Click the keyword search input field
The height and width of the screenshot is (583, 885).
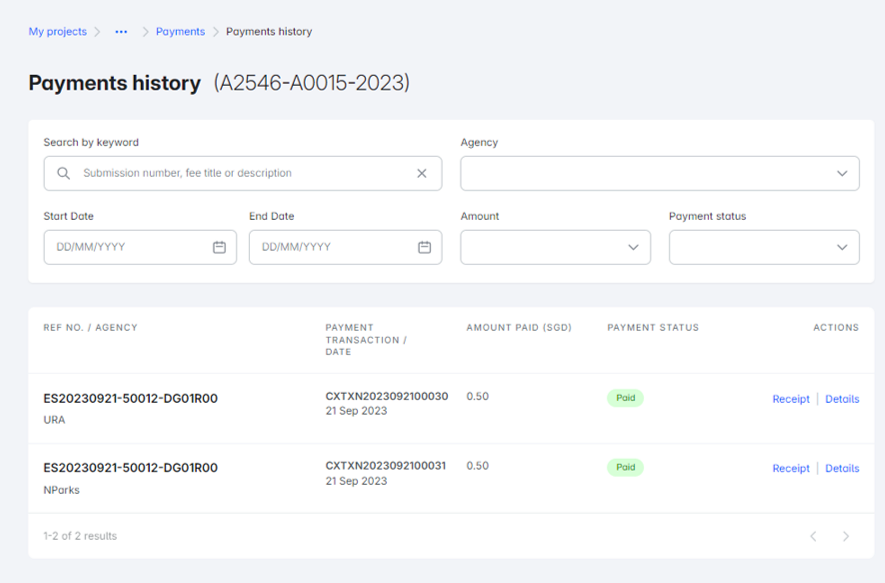pos(240,173)
